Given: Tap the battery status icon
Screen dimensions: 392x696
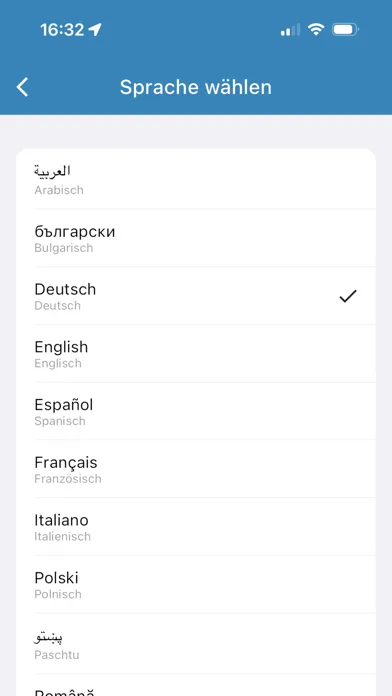Looking at the screenshot, I should click(x=345, y=30).
